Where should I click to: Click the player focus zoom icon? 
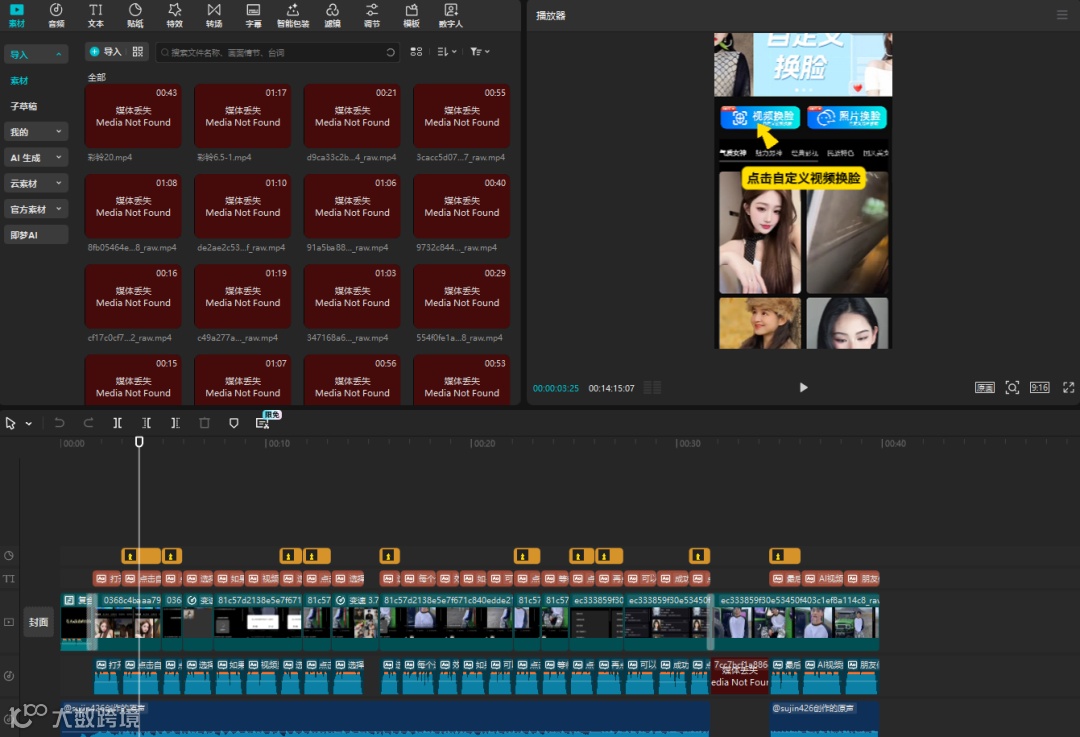1012,388
